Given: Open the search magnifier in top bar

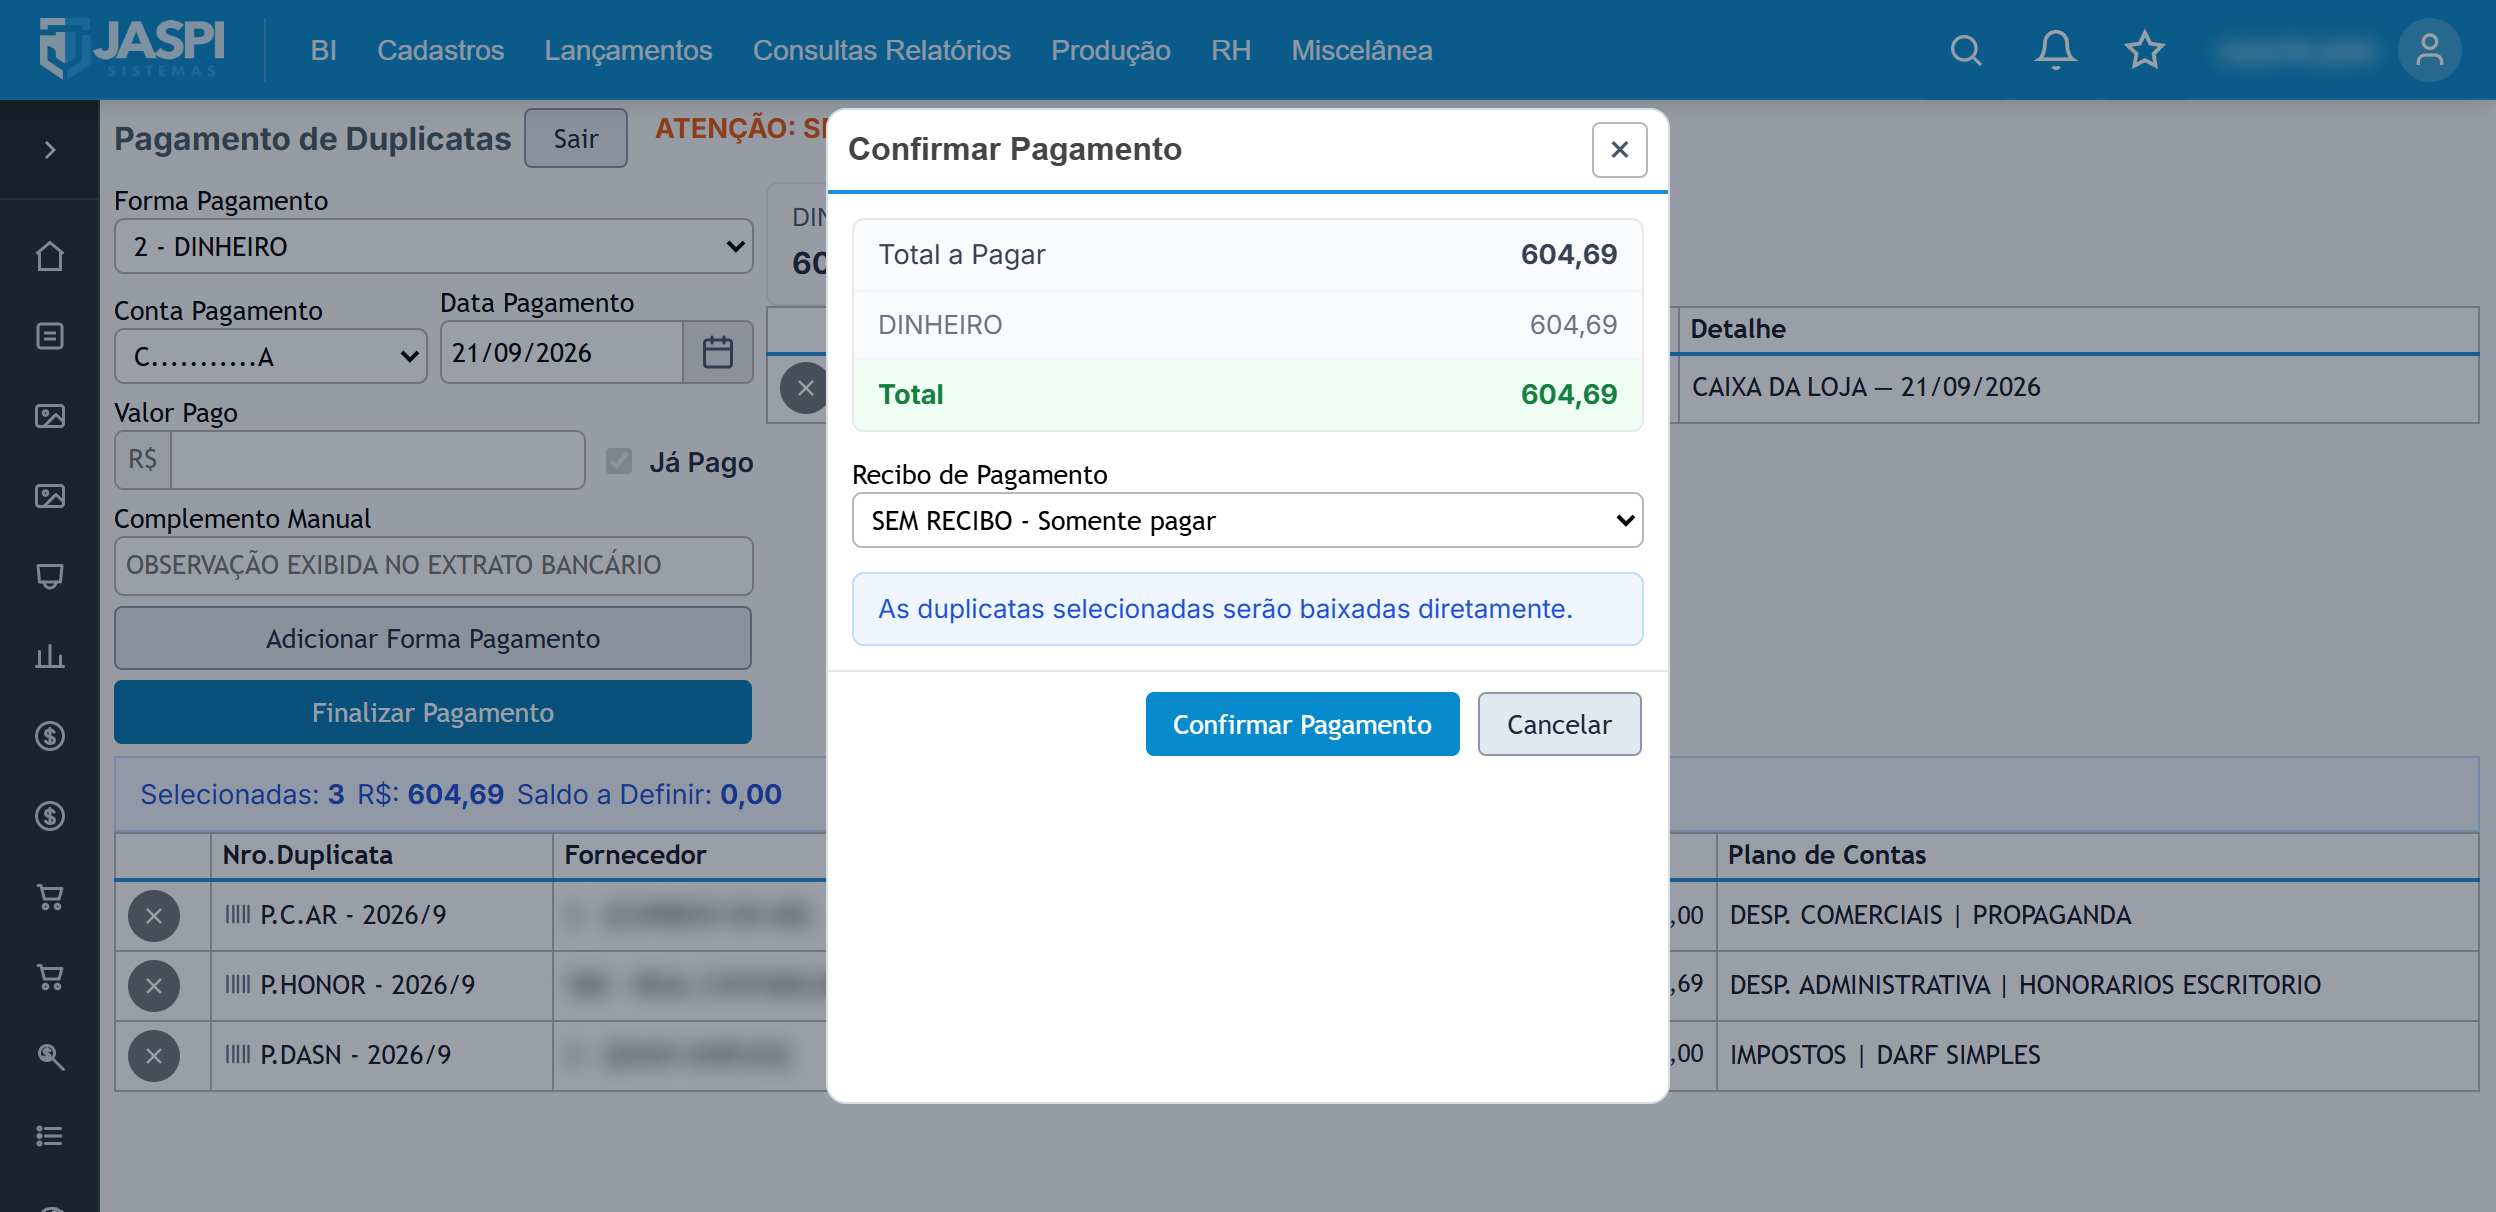Looking at the screenshot, I should [x=1965, y=50].
